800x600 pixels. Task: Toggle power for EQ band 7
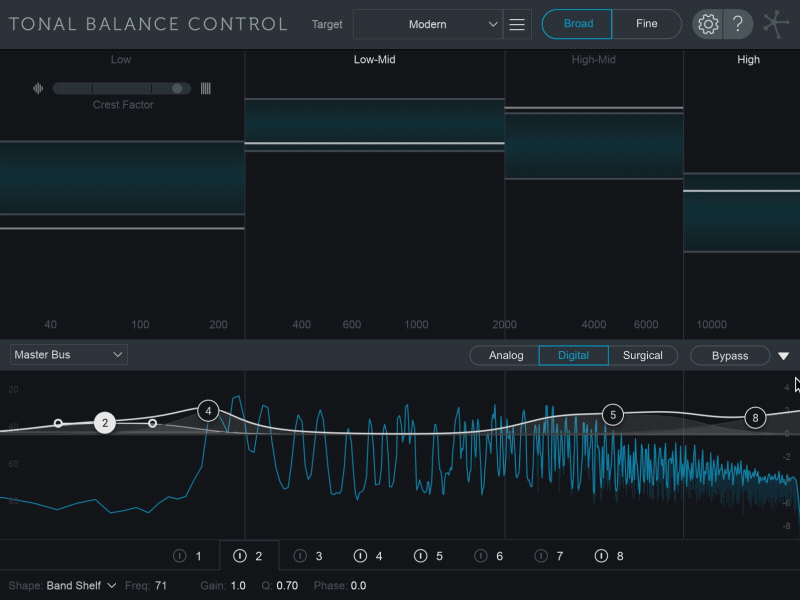[541, 556]
